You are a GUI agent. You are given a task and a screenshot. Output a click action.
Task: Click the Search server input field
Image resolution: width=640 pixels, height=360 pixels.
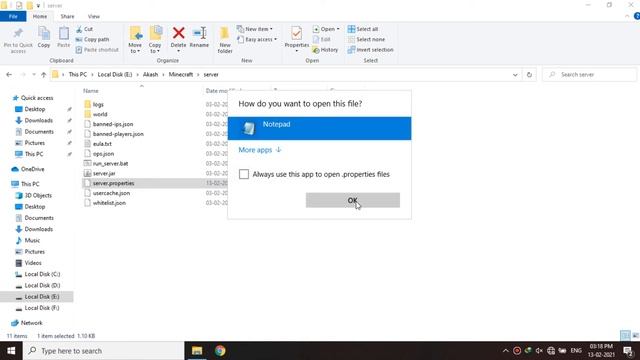click(589, 75)
